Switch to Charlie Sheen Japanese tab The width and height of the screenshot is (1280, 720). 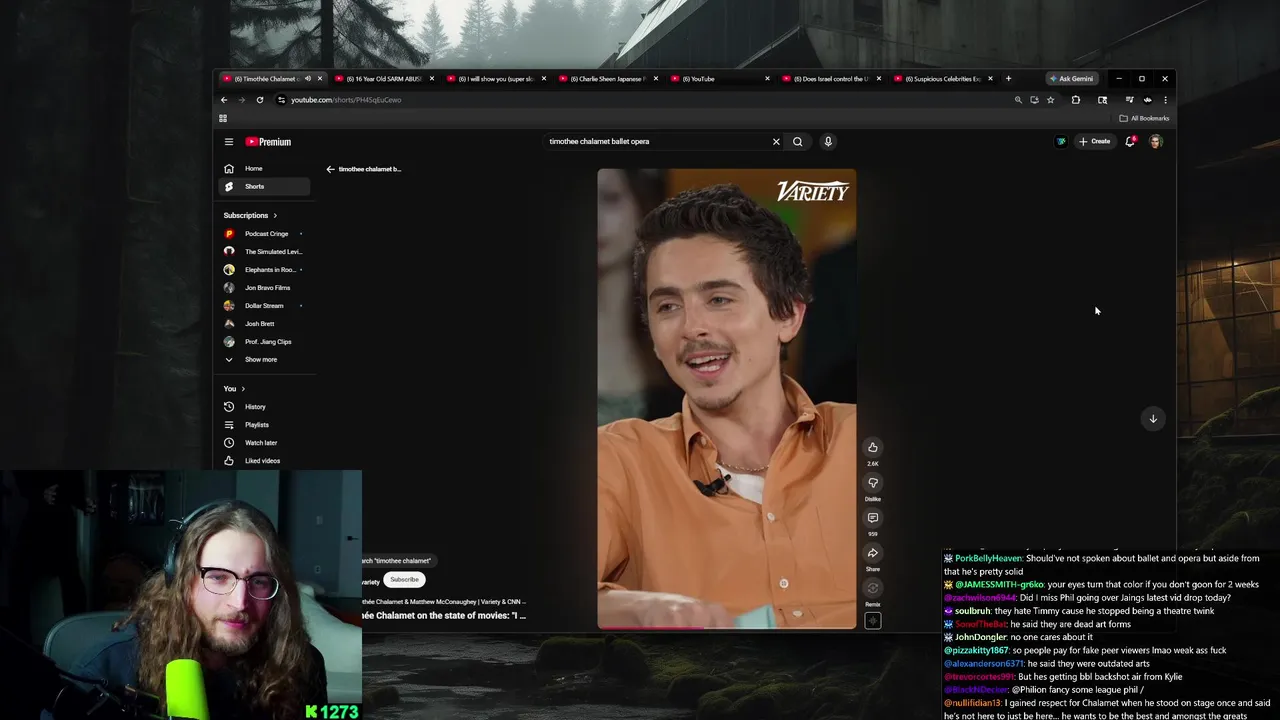tap(608, 79)
